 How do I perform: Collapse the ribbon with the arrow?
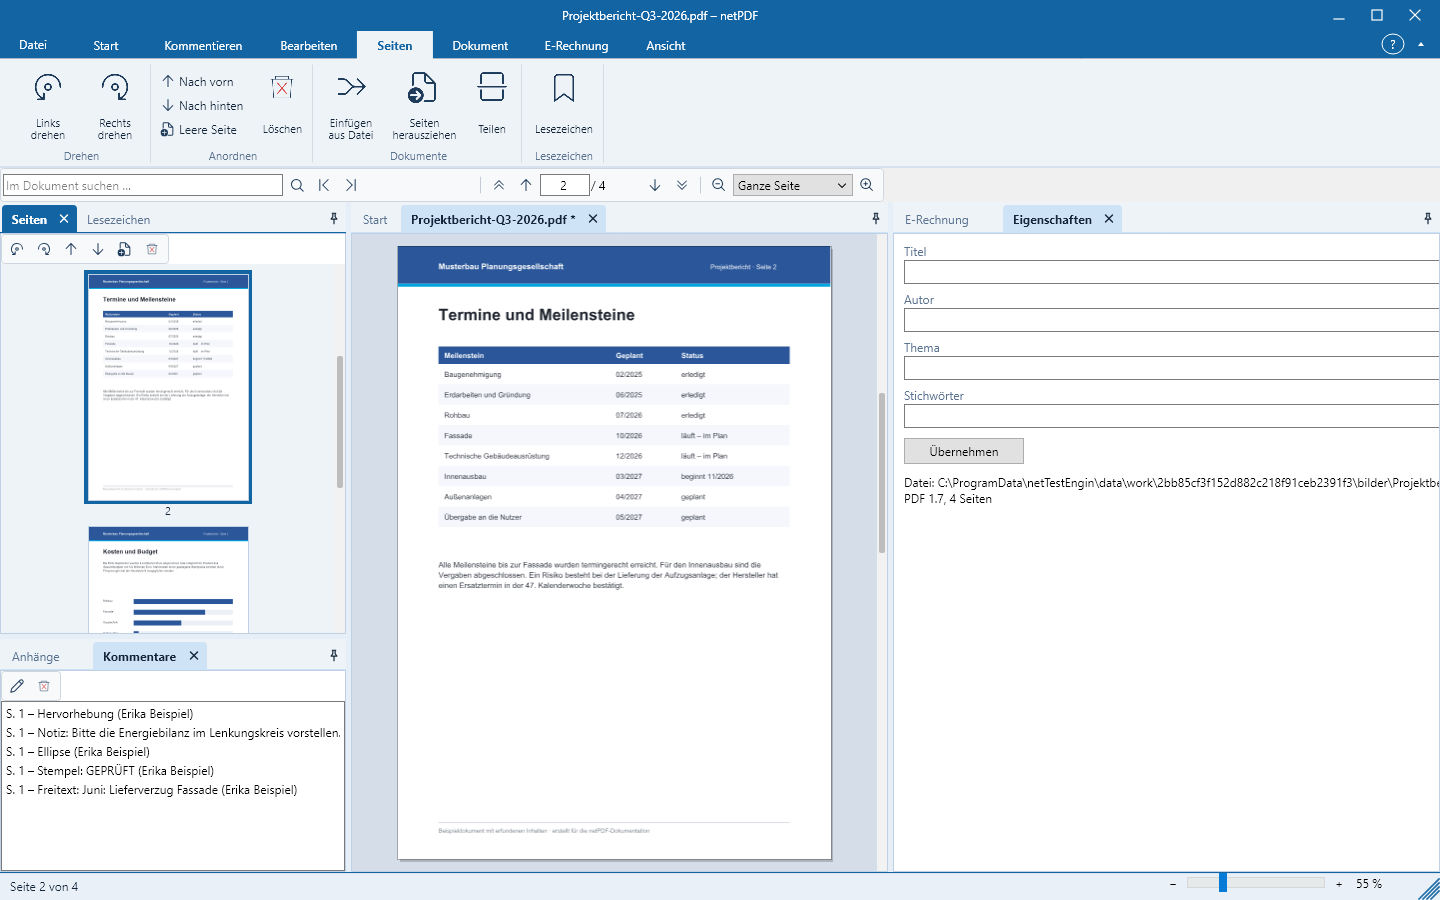pos(1421,44)
